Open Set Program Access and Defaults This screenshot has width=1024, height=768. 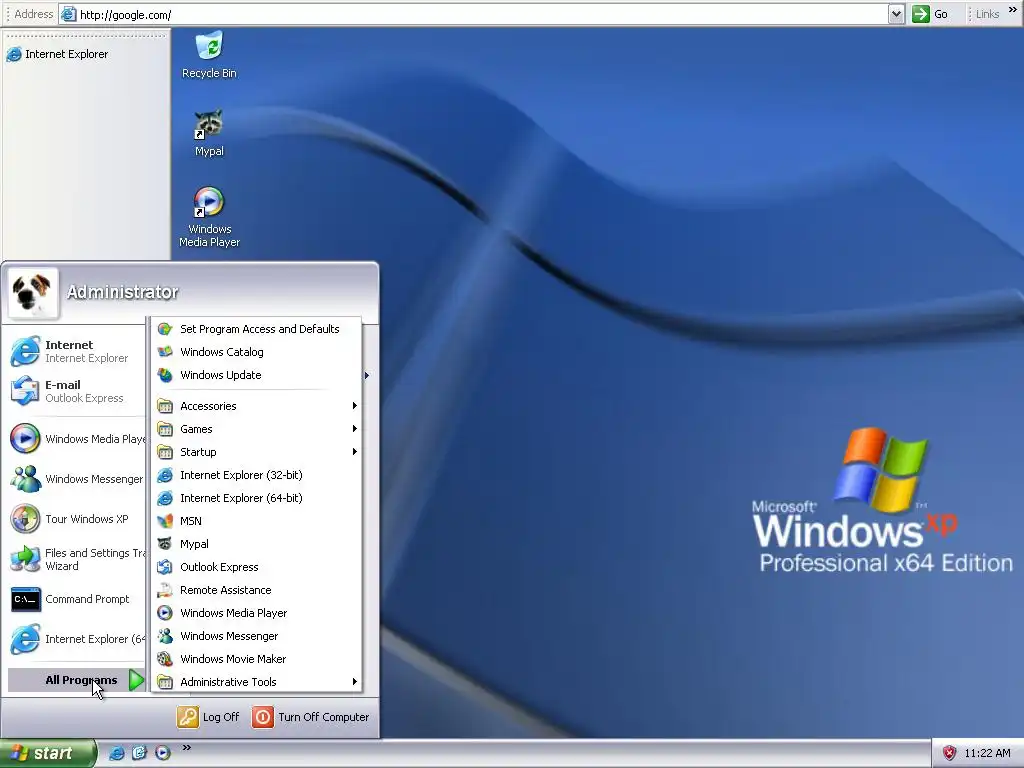tap(257, 329)
